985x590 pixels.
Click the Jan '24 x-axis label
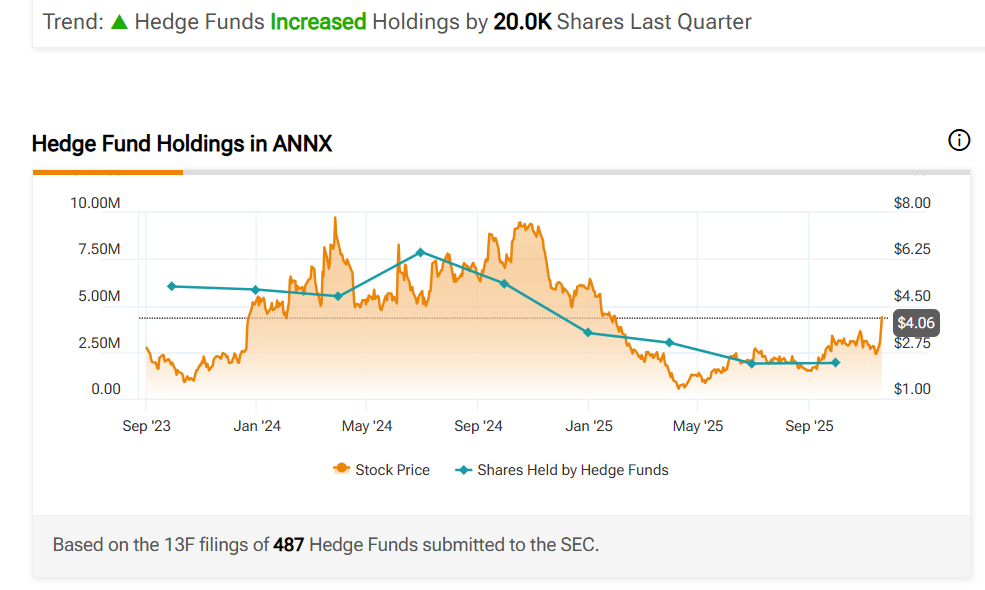click(257, 426)
